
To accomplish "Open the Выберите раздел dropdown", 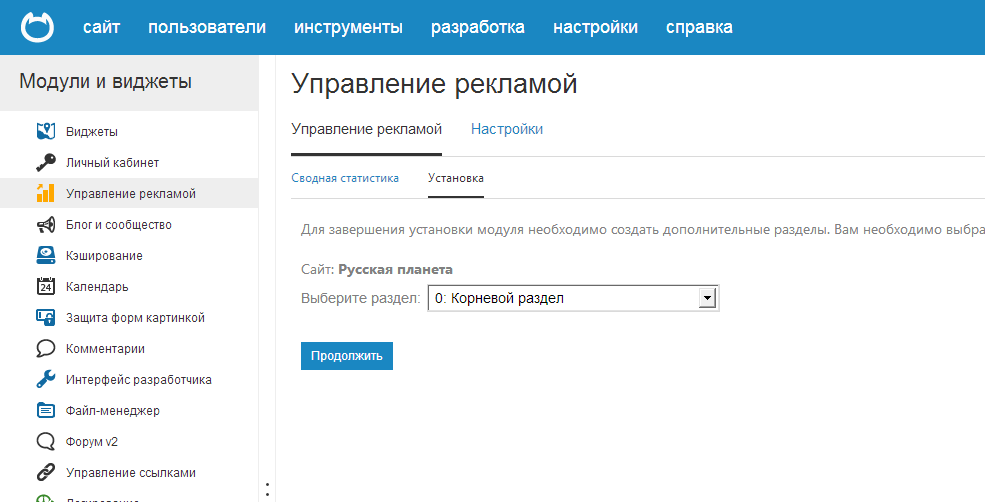I will [573, 298].
